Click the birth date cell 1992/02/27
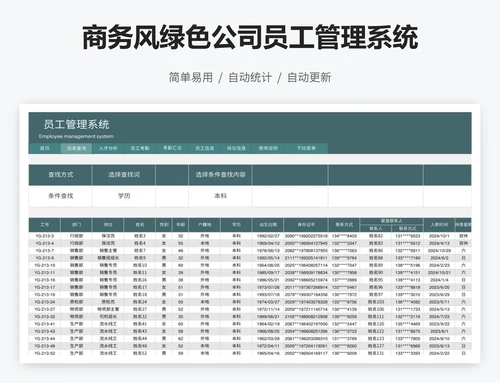Image resolution: width=500 pixels, height=383 pixels. (268, 236)
